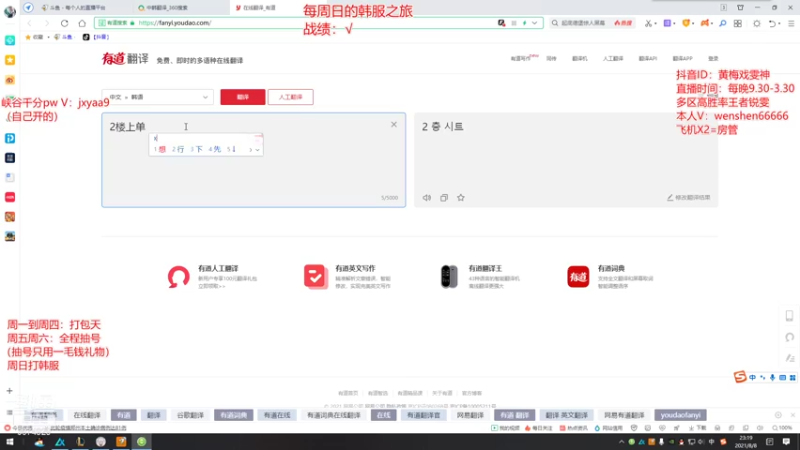Click the browser address bar URL
Viewport: 800px width, 450px height.
pos(175,23)
